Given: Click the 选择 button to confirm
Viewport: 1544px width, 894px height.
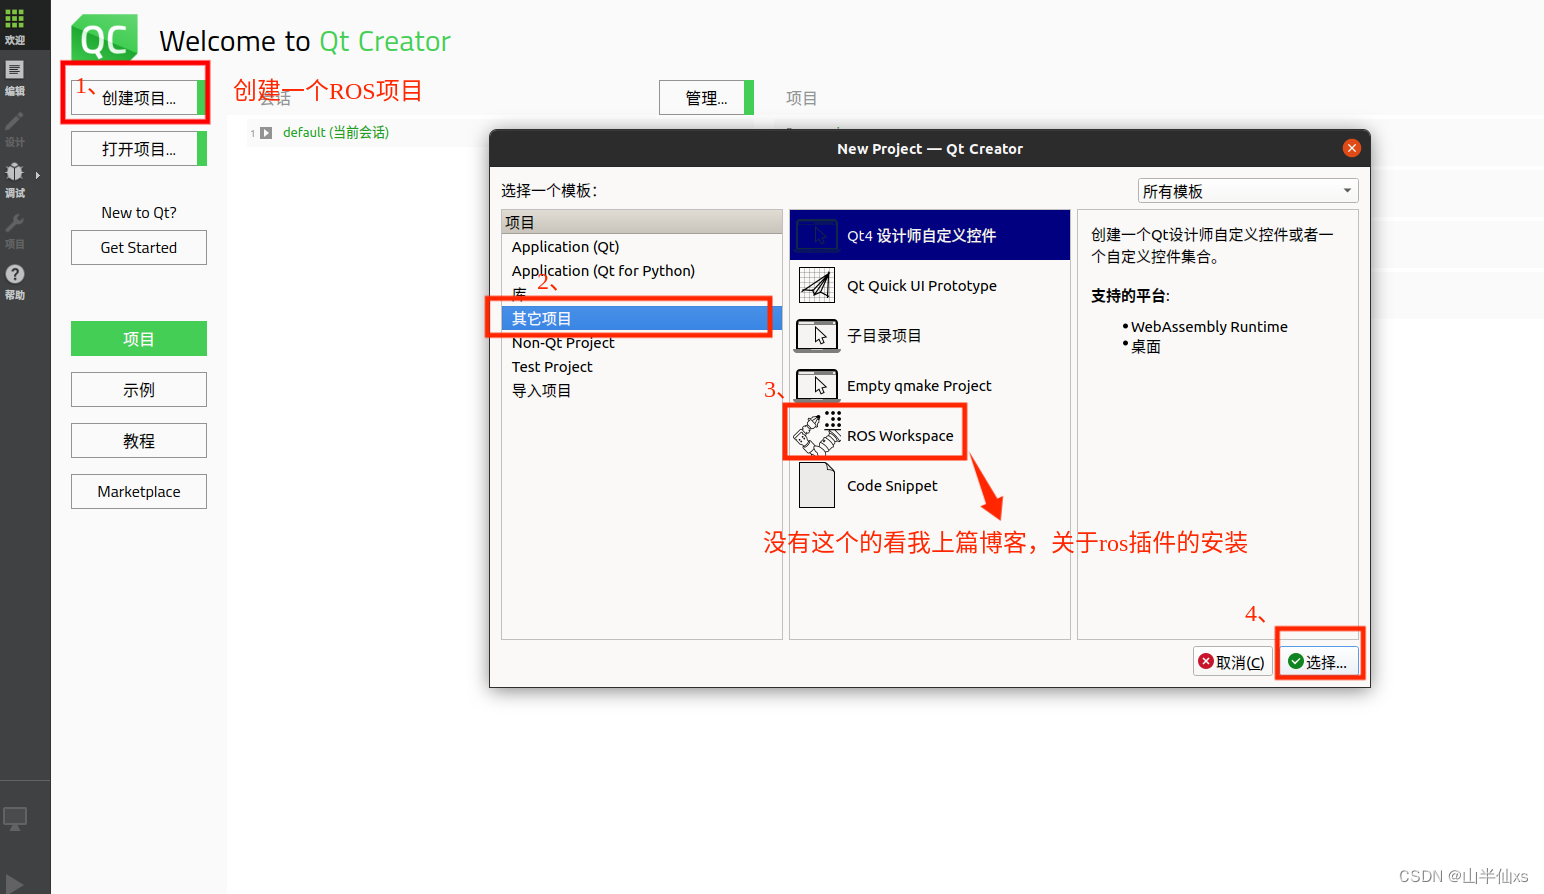Looking at the screenshot, I should coord(1318,662).
